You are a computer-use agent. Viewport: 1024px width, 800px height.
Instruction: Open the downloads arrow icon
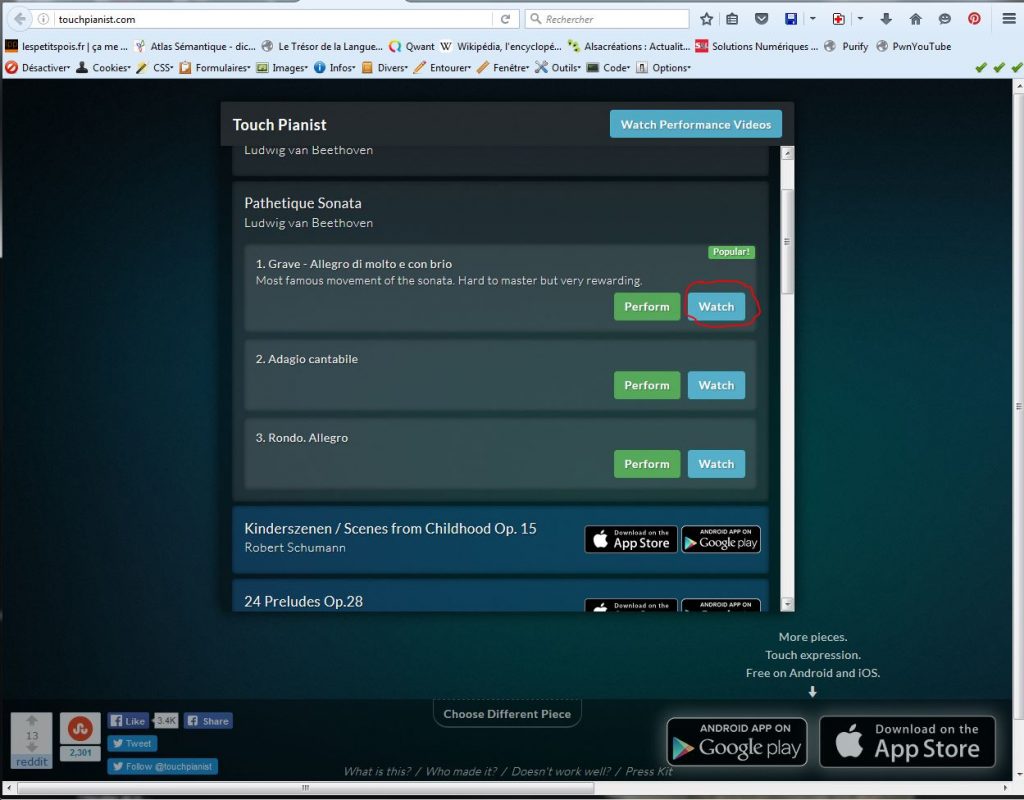(x=886, y=19)
